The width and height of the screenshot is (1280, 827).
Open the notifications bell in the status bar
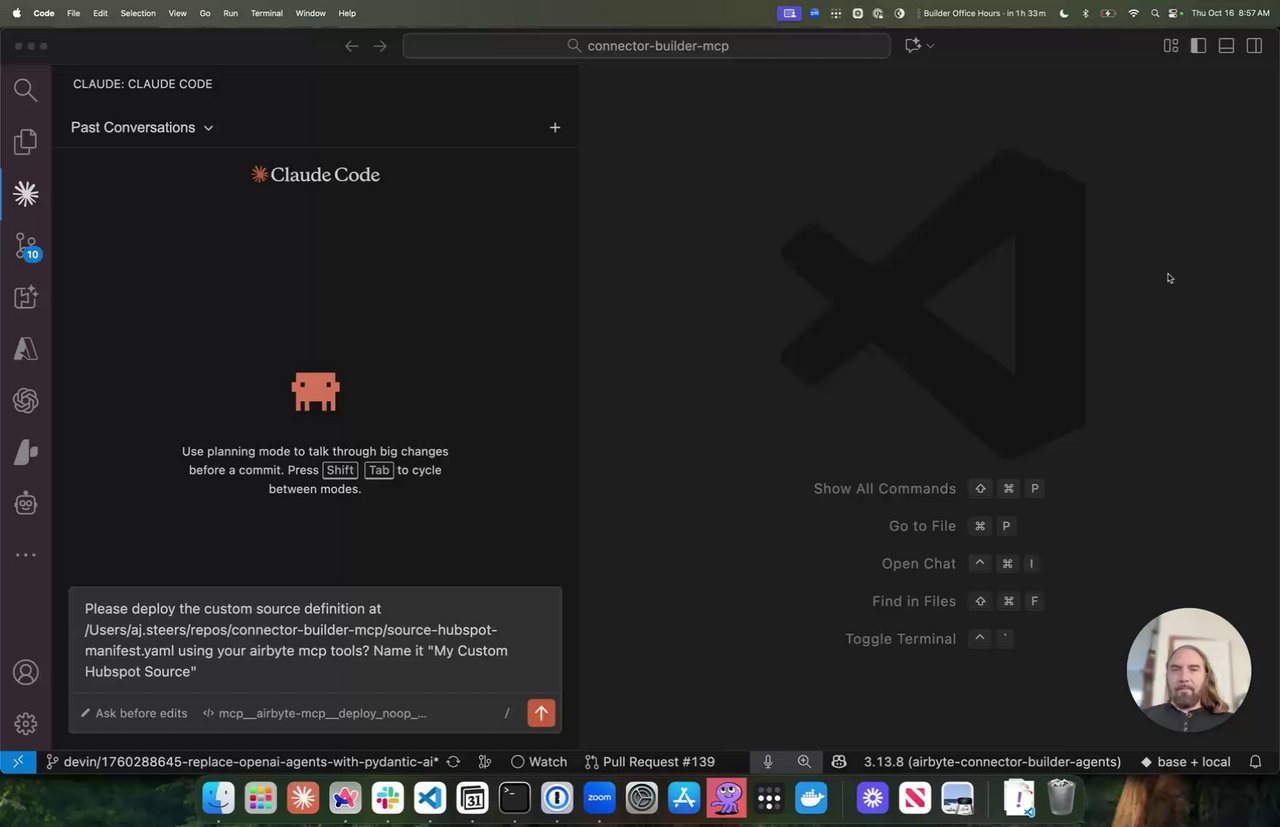1255,762
